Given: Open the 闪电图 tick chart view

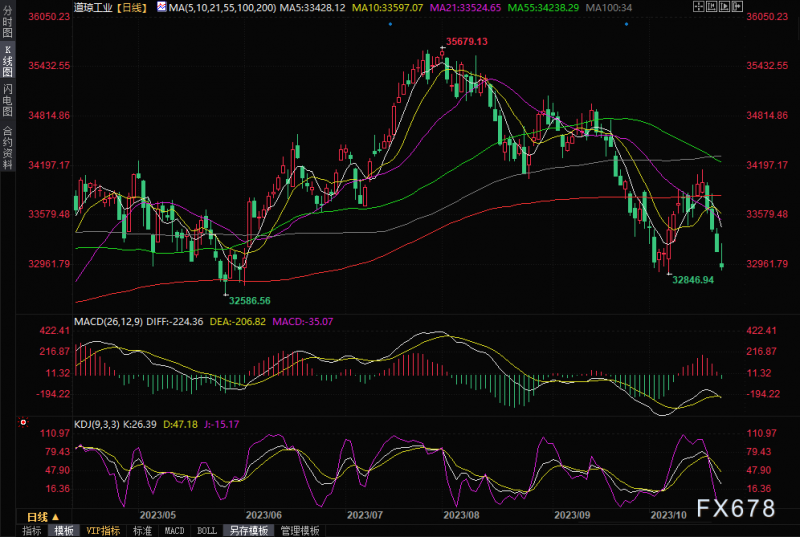Looking at the screenshot, I should tap(8, 99).
